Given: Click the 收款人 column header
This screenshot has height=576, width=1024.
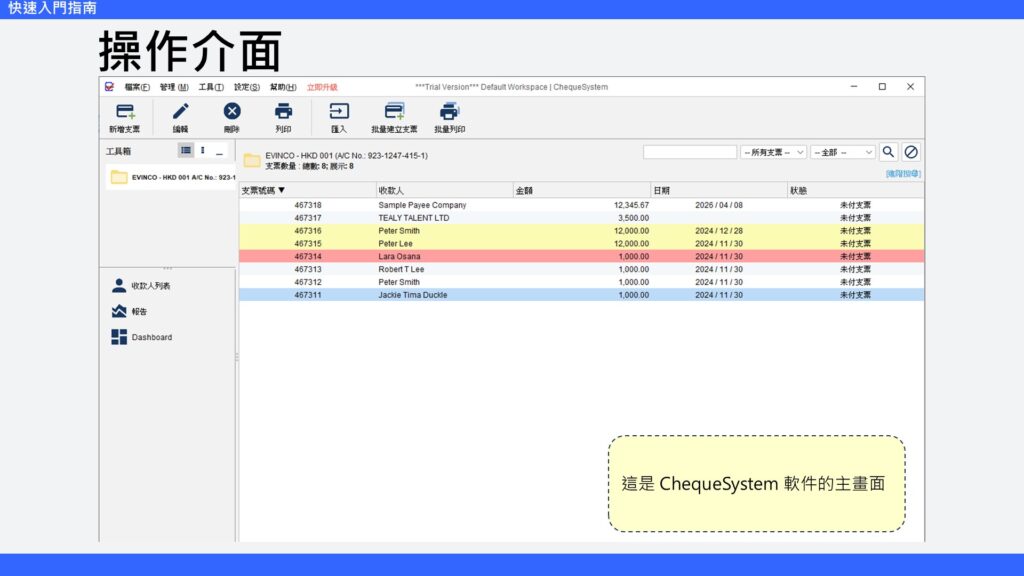Looking at the screenshot, I should (444, 190).
